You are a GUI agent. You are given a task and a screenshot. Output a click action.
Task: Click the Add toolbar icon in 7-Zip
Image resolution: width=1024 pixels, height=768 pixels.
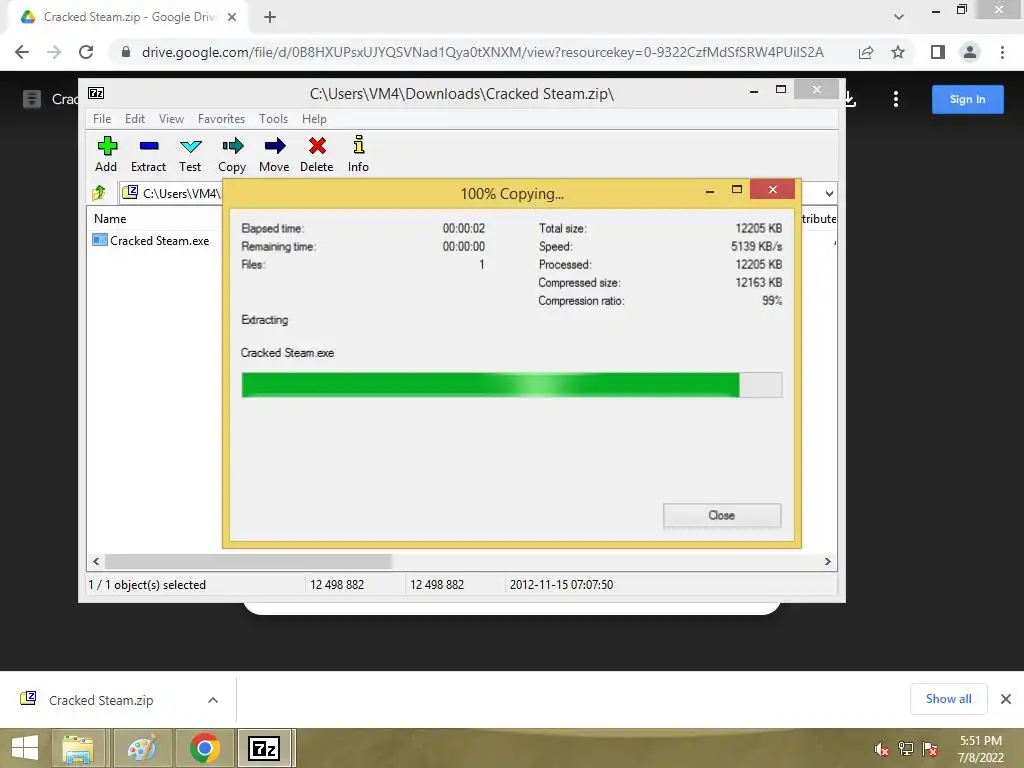106,154
